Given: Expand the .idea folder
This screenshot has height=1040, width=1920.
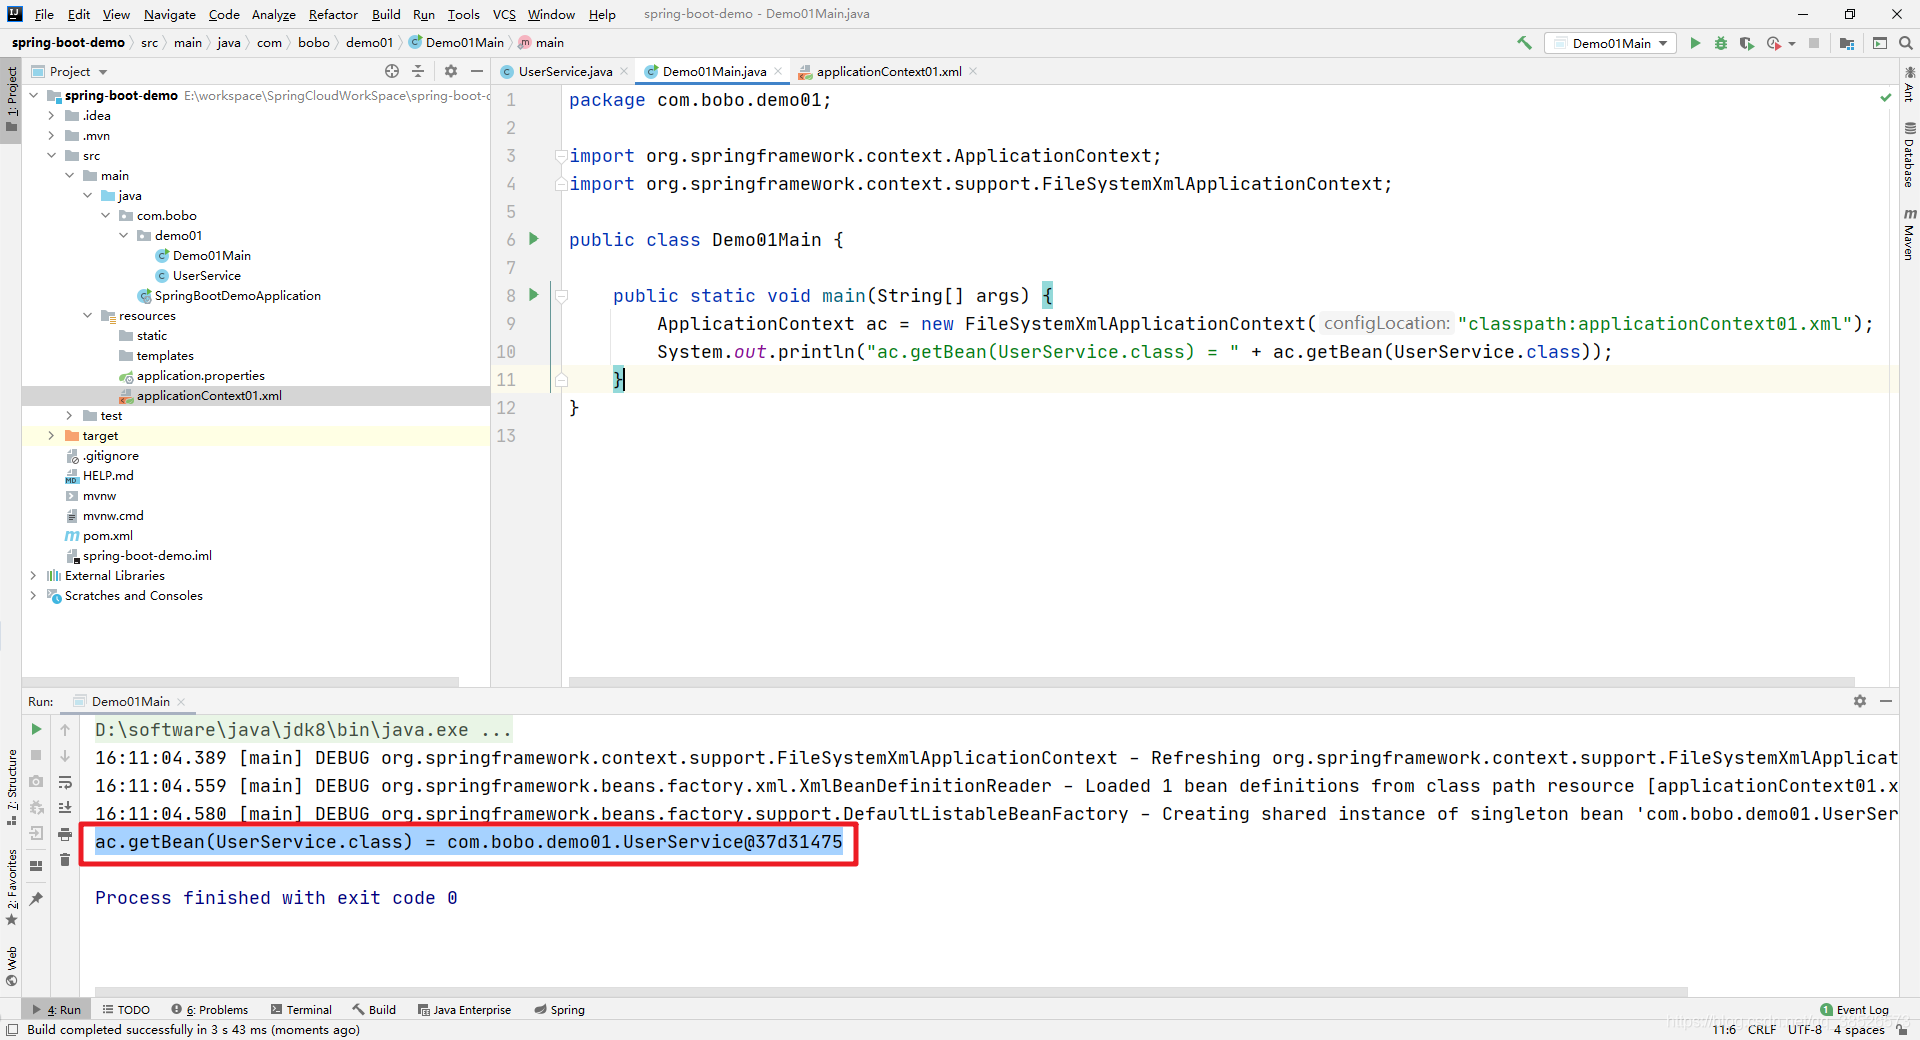Looking at the screenshot, I should coord(51,116).
